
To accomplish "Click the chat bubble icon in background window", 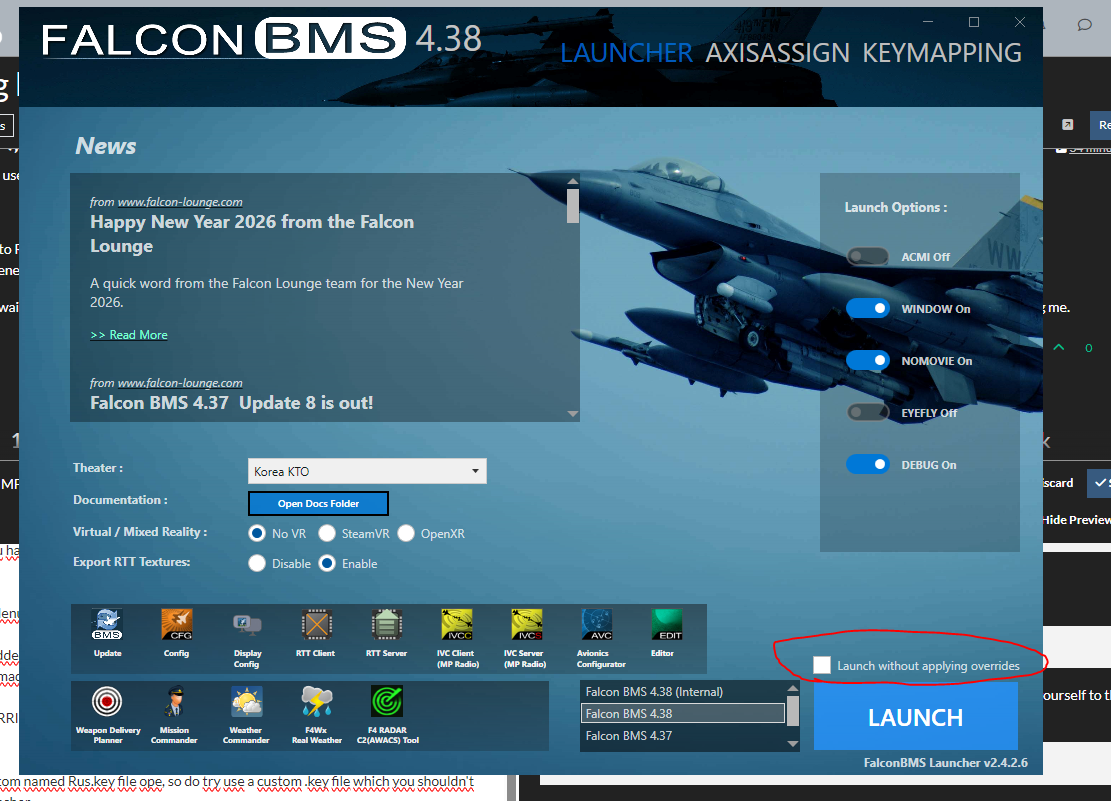I will (1084, 25).
